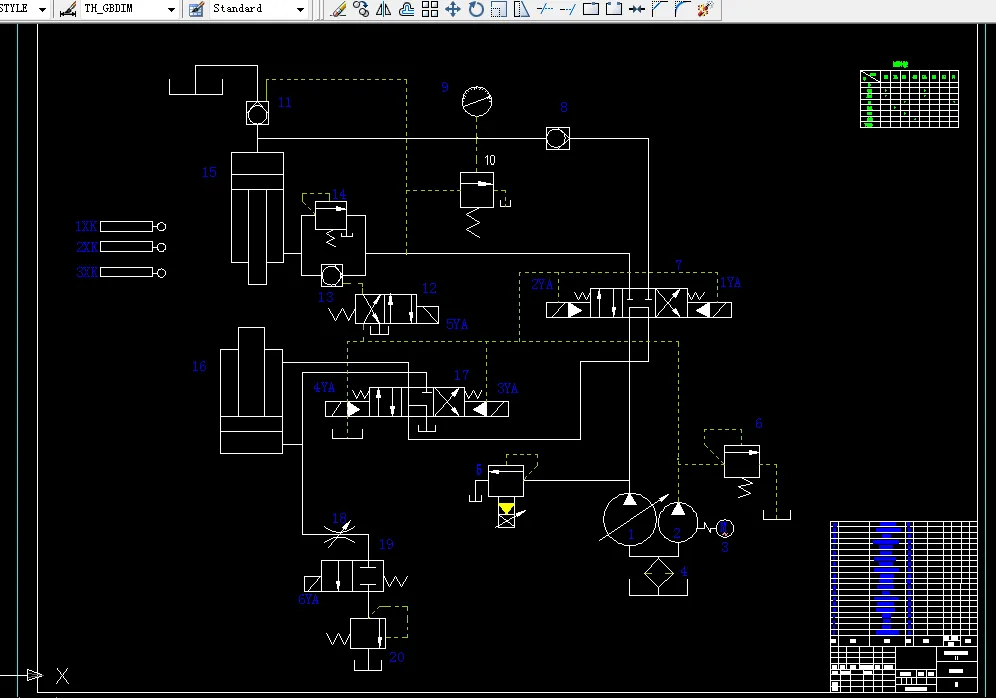Select the Offset tool

pos(407,9)
